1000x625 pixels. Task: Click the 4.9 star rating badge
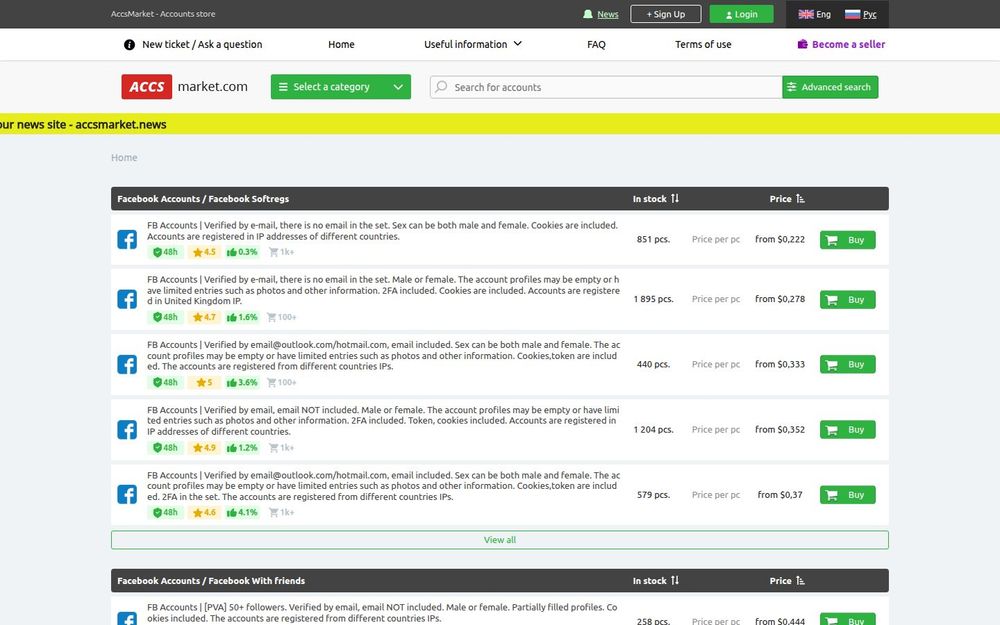coord(204,447)
